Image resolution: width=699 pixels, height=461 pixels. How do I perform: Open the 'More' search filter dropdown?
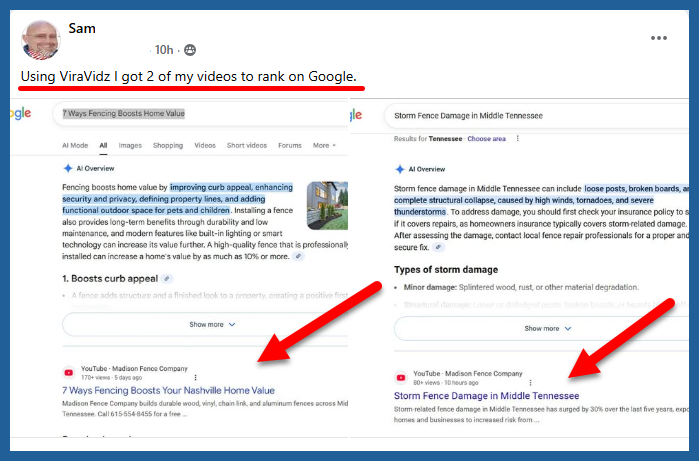(x=324, y=145)
